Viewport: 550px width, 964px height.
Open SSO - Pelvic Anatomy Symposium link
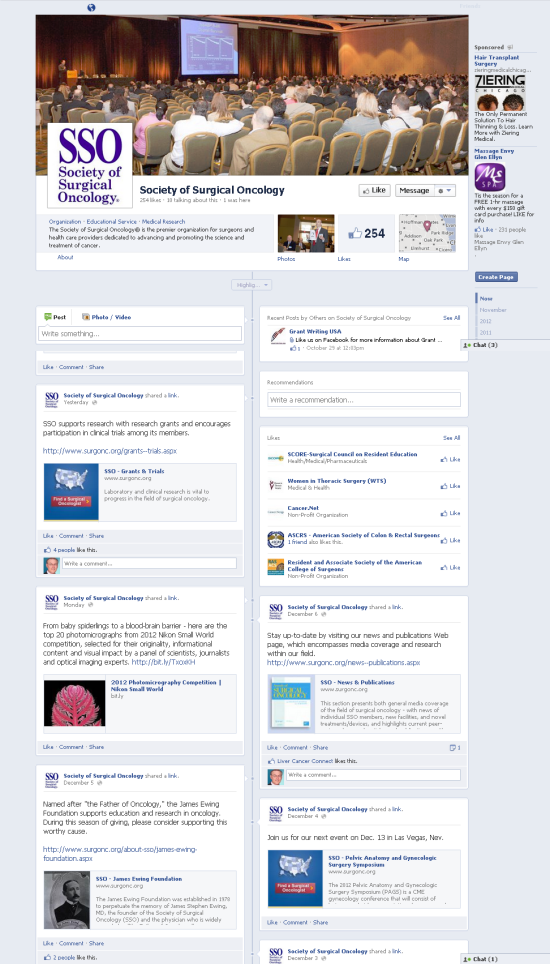point(382,861)
